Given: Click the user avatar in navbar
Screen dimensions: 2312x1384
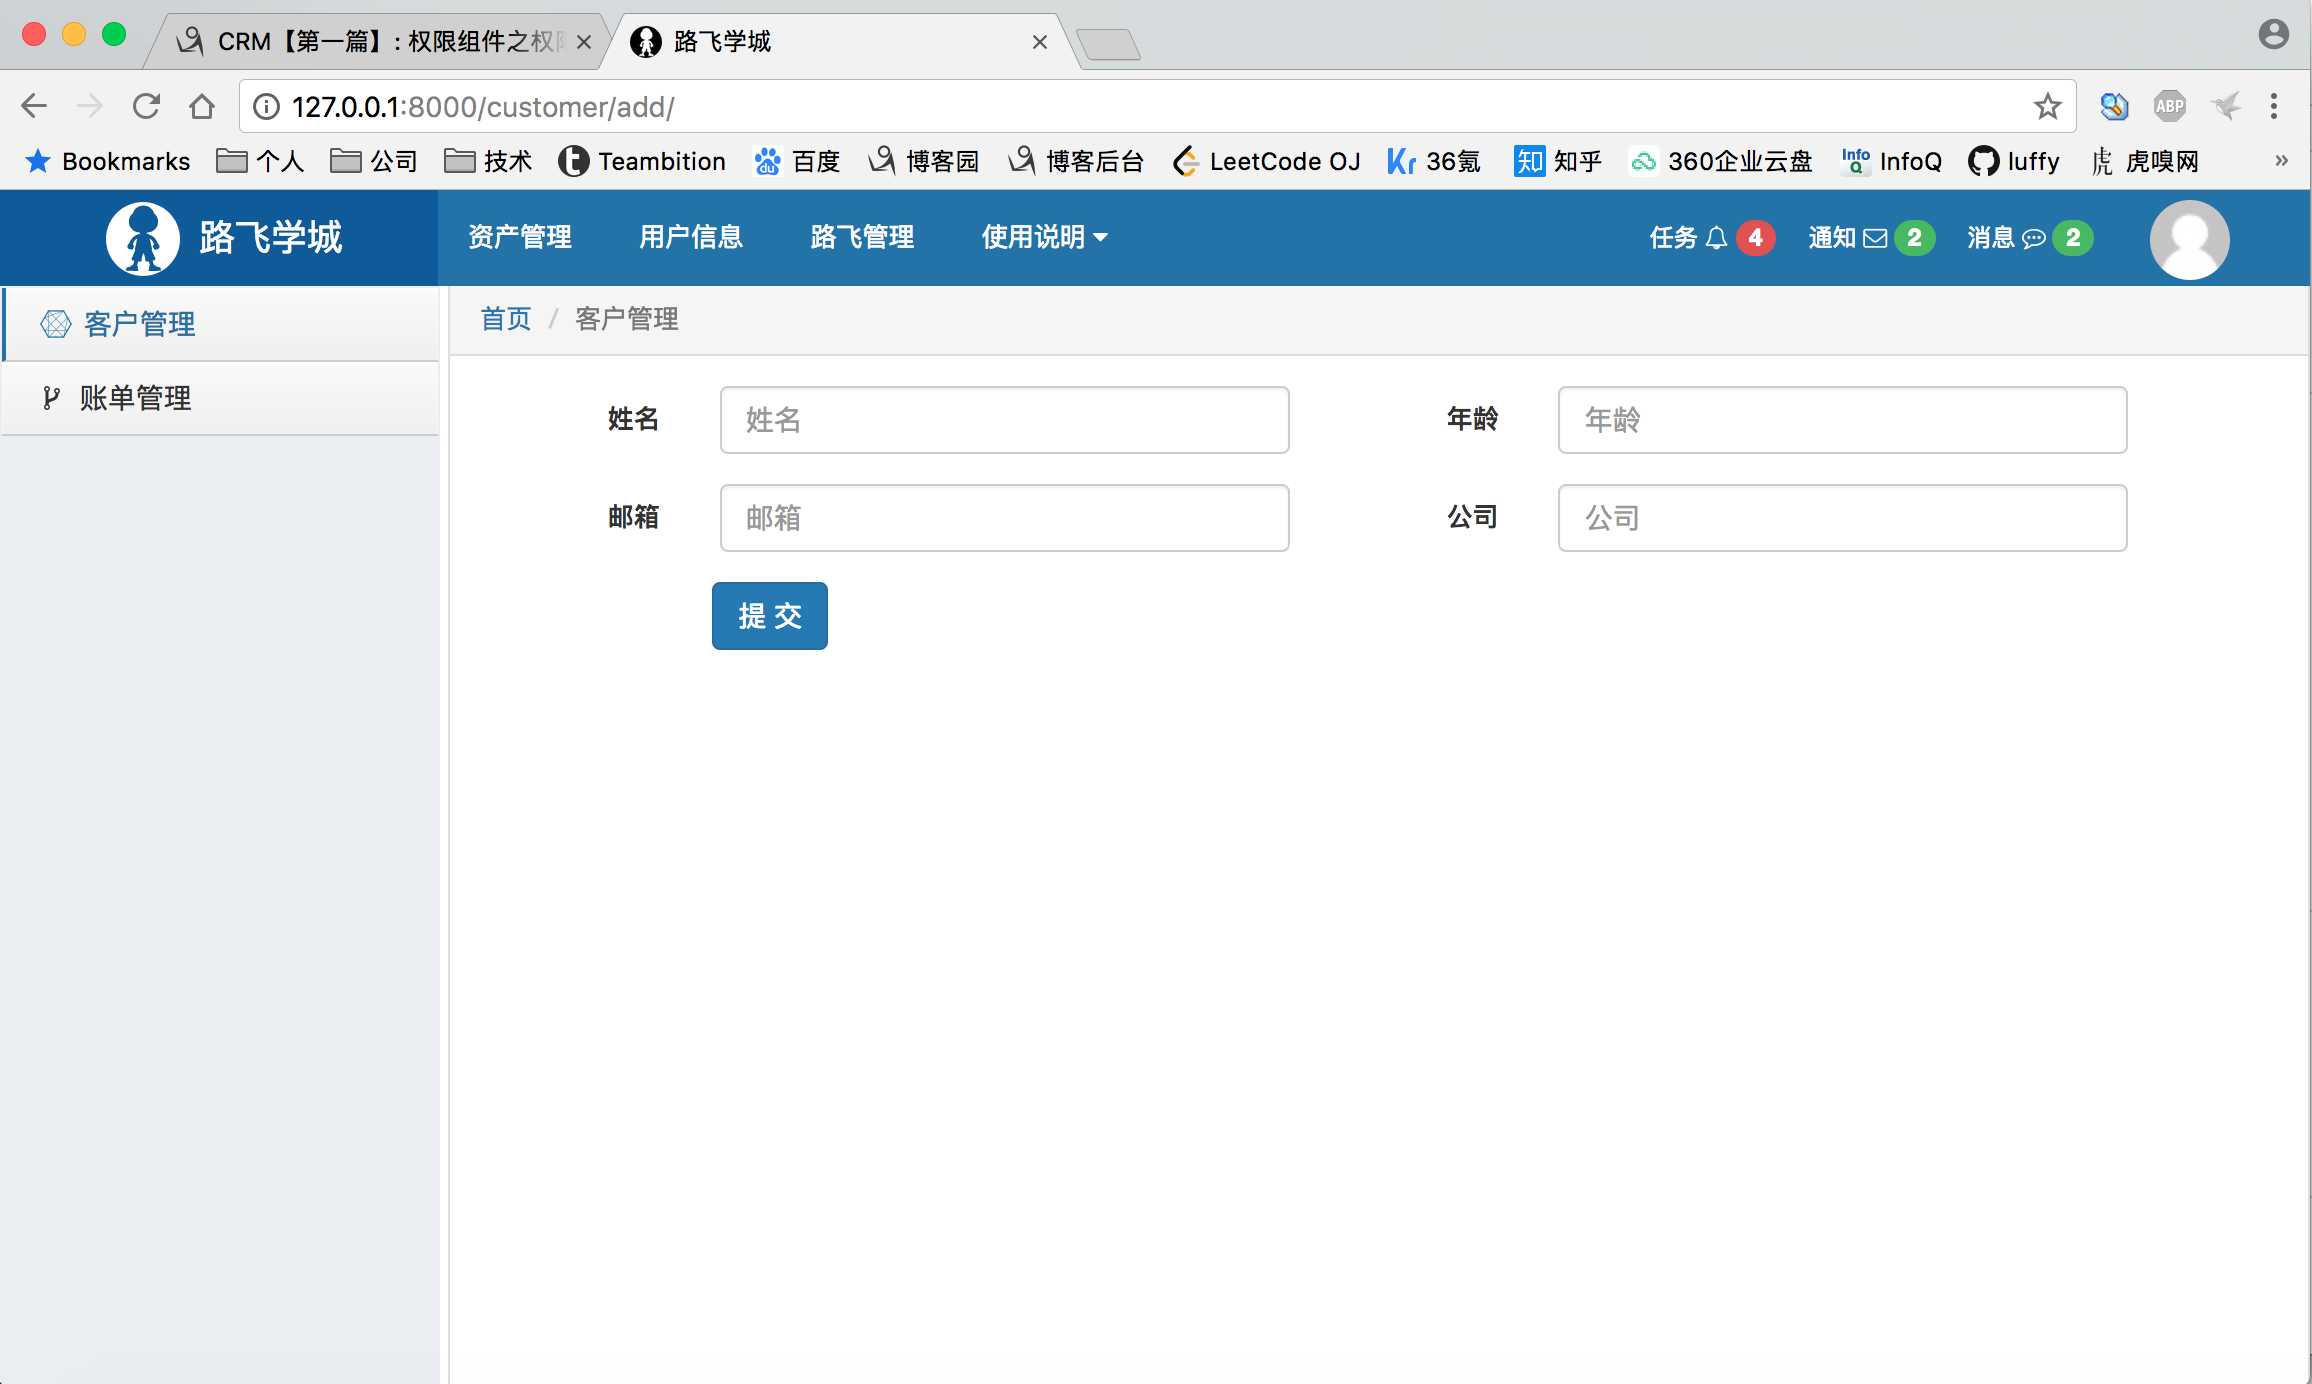Looking at the screenshot, I should 2189,238.
